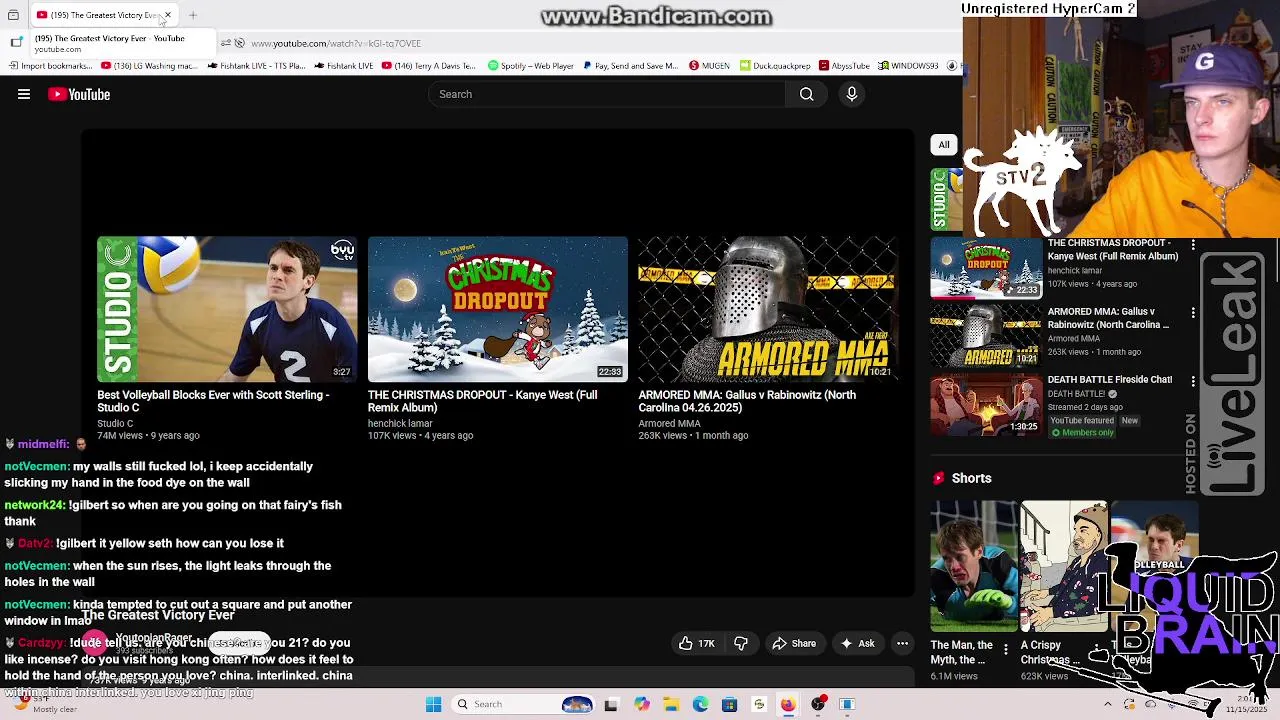Select the All filter chip
Image resolution: width=1280 pixels, height=720 pixels.
pyautogui.click(x=944, y=144)
